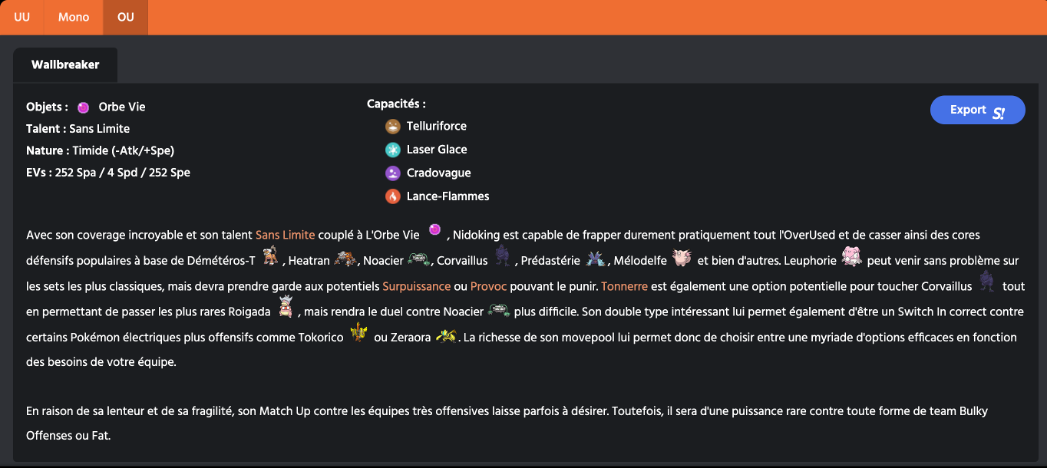This screenshot has height=468, width=1048.
Task: Open the Mono tier tab
Action: click(73, 17)
